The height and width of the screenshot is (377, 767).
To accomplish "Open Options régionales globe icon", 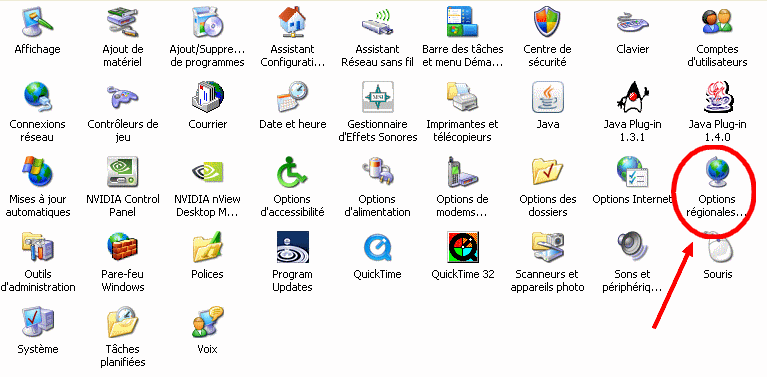I will click(717, 173).
